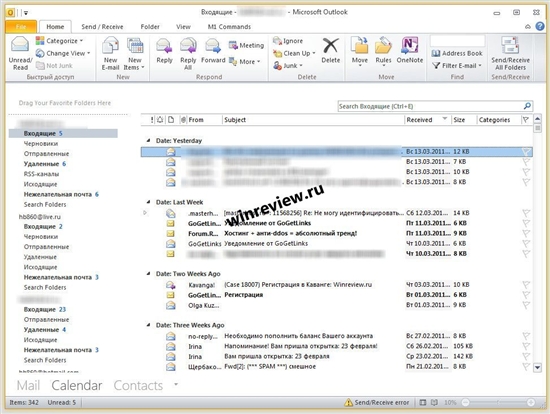Open the Address Book
The height and width of the screenshot is (414, 550).
pos(457,53)
